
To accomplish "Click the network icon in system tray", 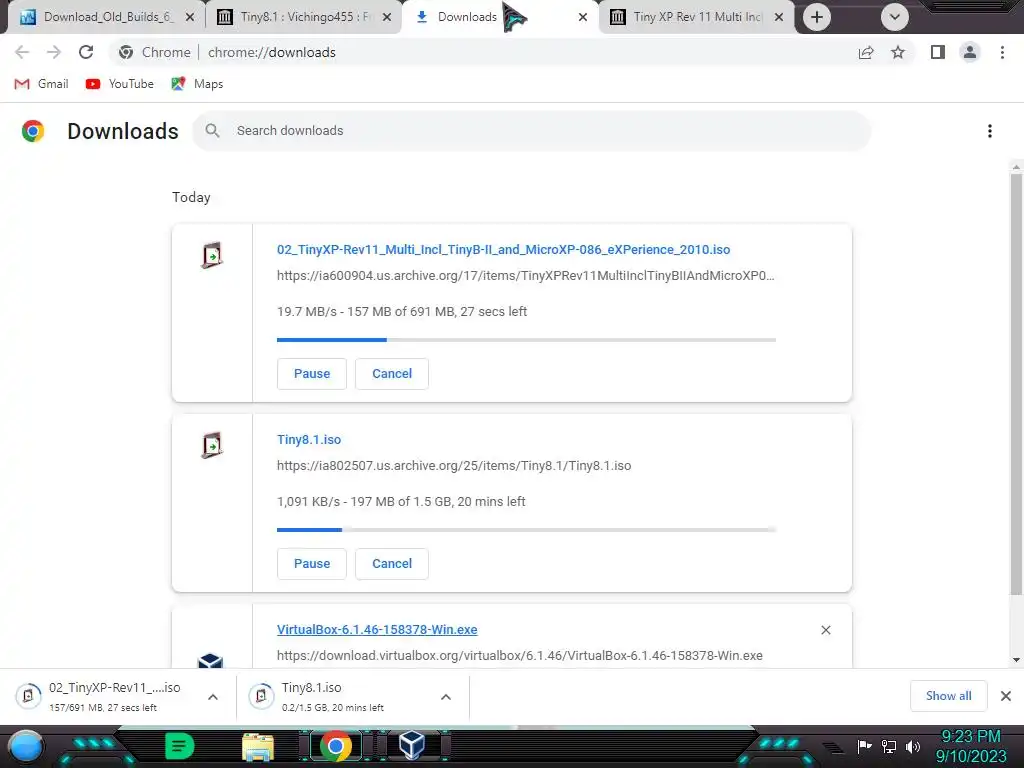I will (x=889, y=746).
